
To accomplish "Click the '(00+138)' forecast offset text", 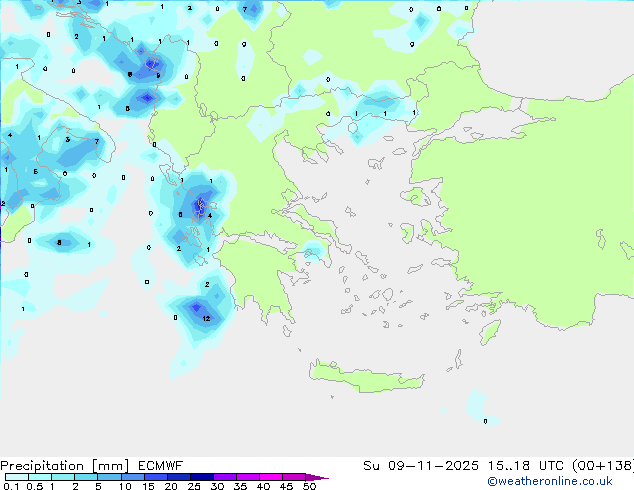I will (603, 466).
